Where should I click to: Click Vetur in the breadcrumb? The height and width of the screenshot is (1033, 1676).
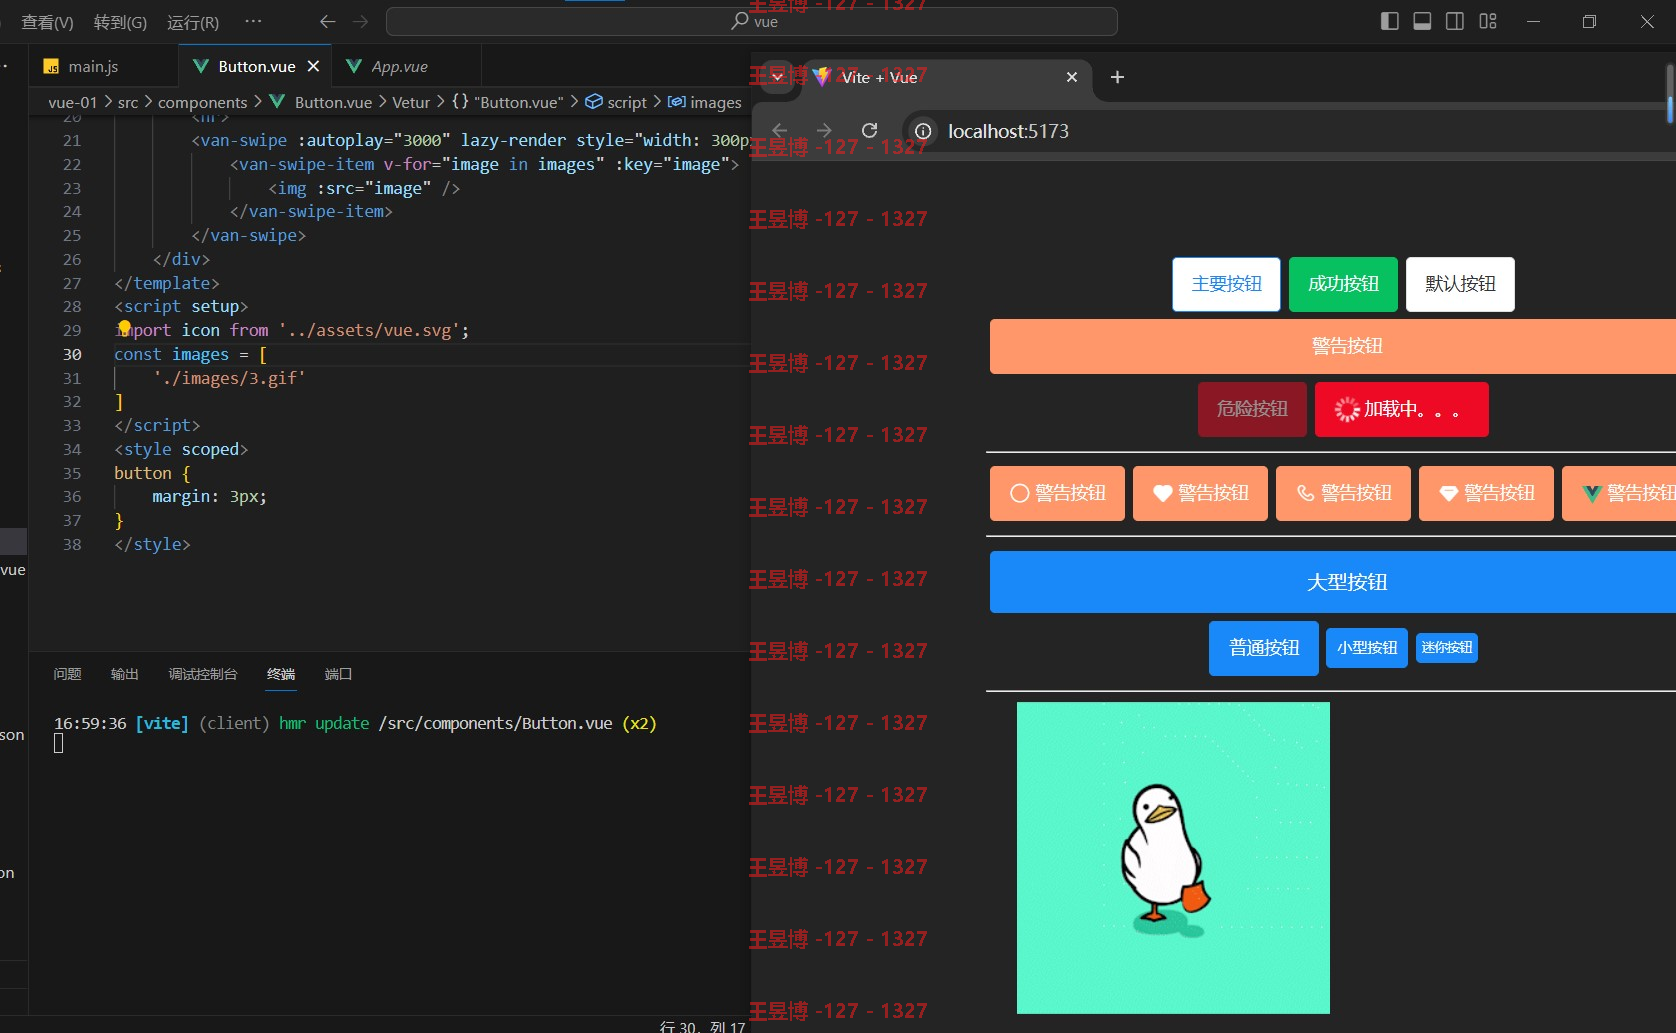(410, 102)
